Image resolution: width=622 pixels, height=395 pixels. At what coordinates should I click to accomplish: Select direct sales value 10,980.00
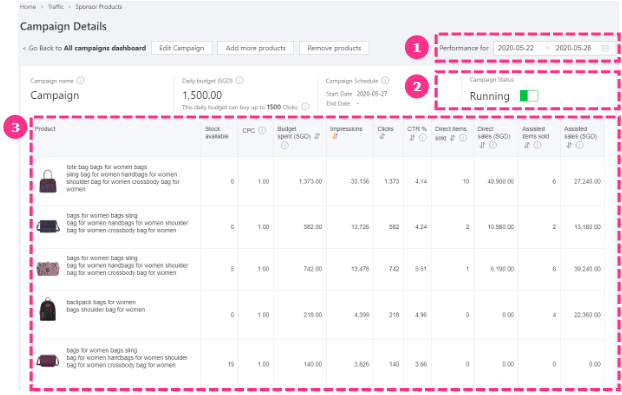(501, 227)
